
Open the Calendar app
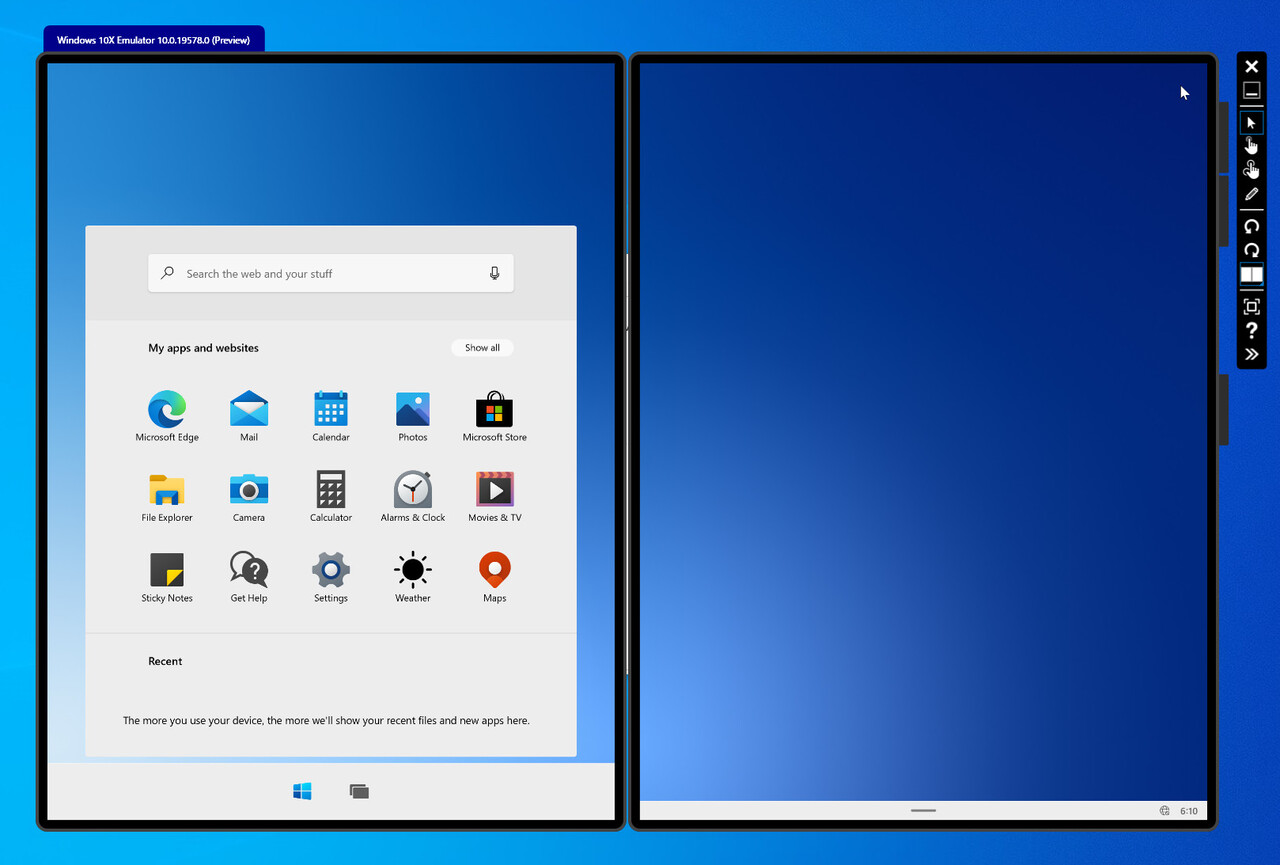(x=331, y=416)
